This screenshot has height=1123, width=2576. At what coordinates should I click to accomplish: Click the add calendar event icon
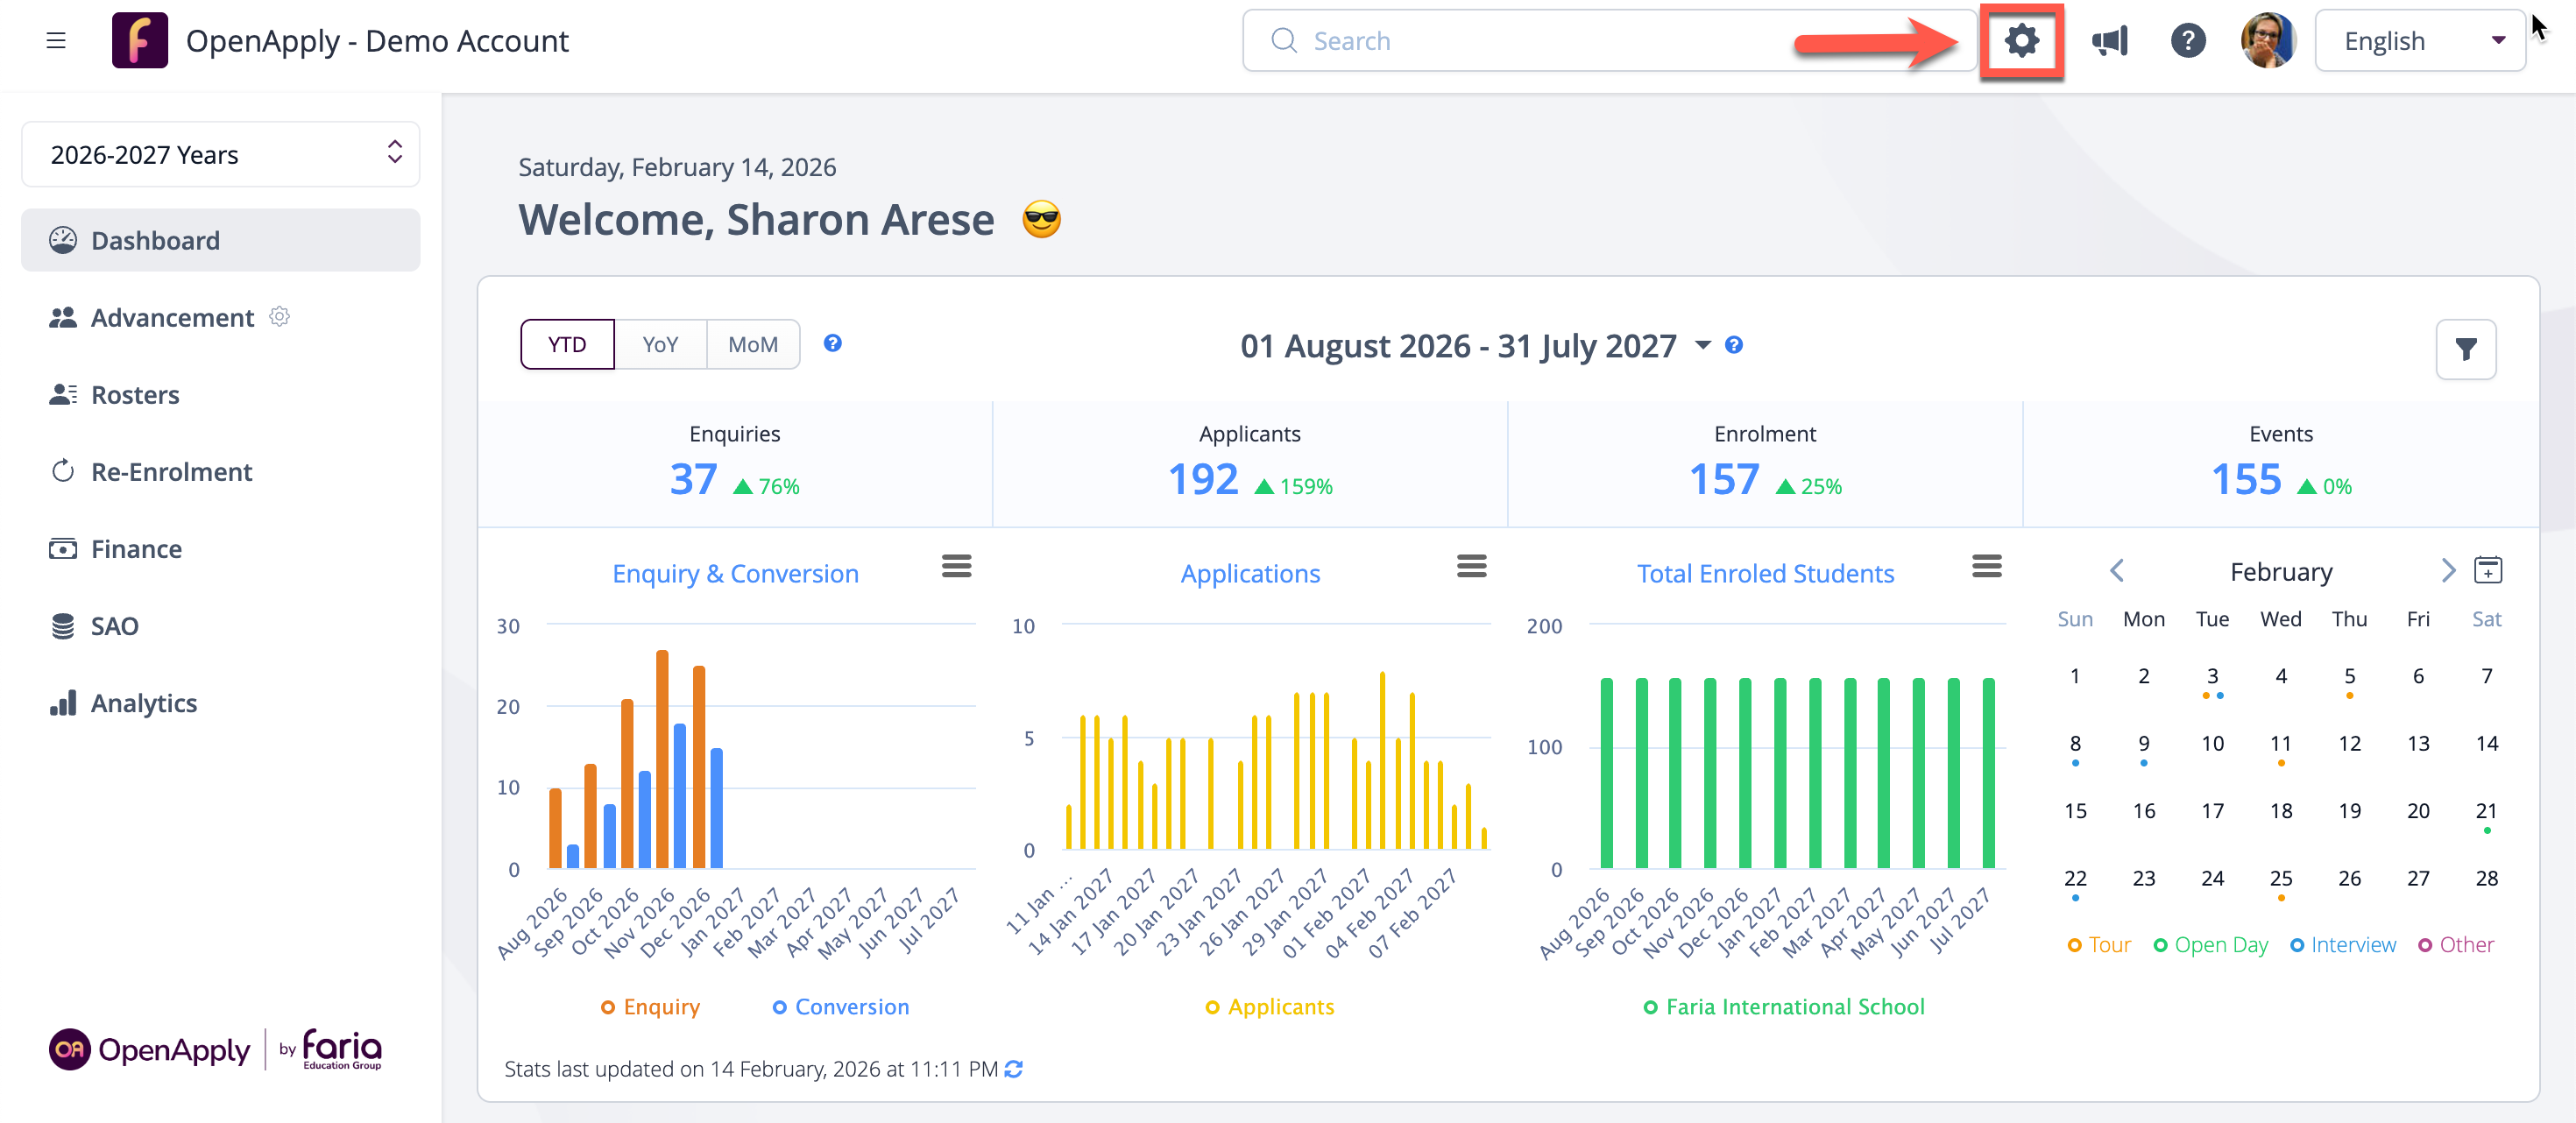point(2487,570)
